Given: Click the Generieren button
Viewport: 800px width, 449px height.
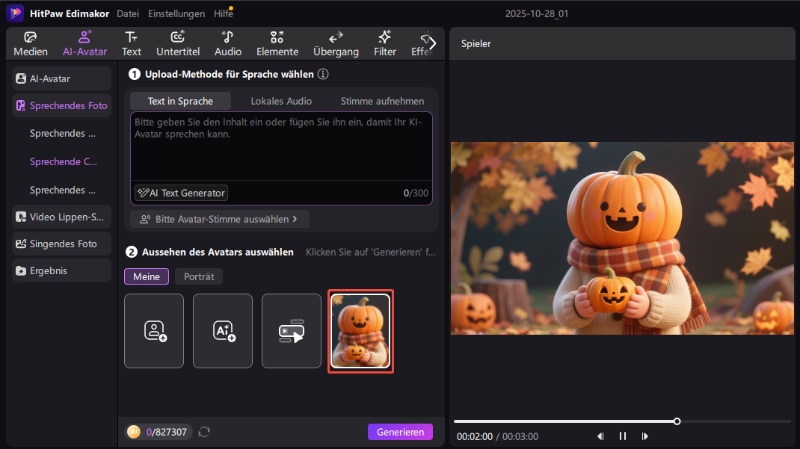Looking at the screenshot, I should pos(401,432).
